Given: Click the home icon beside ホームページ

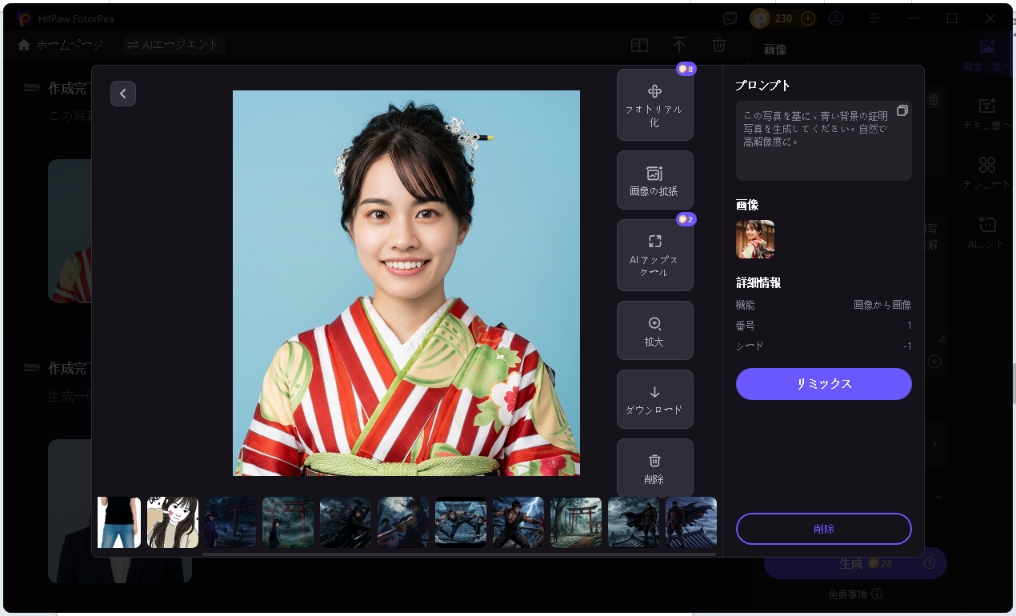Looking at the screenshot, I should pos(24,45).
